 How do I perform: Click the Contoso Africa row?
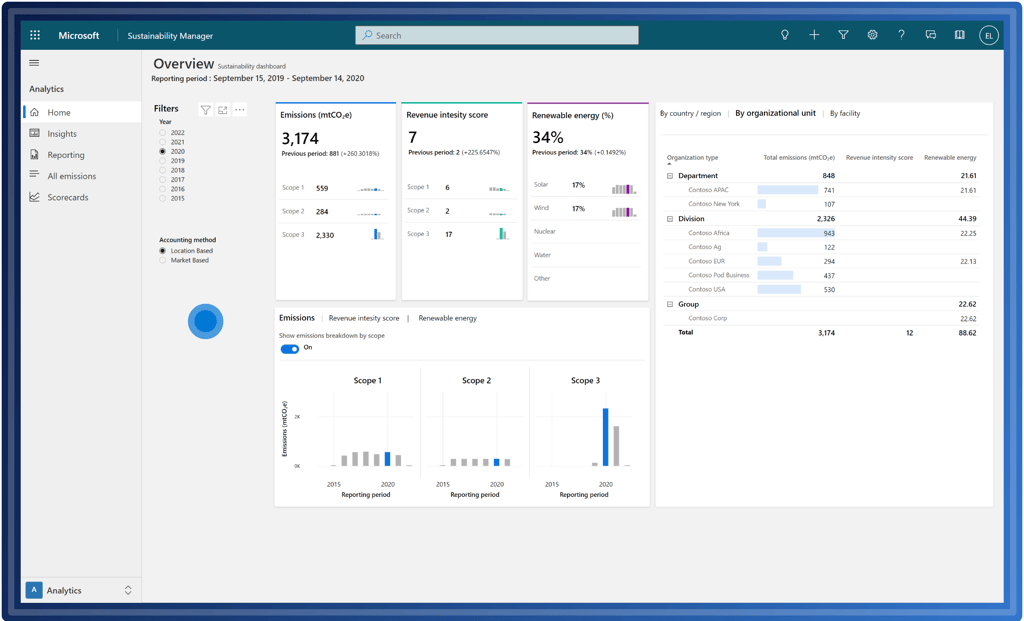pos(822,233)
